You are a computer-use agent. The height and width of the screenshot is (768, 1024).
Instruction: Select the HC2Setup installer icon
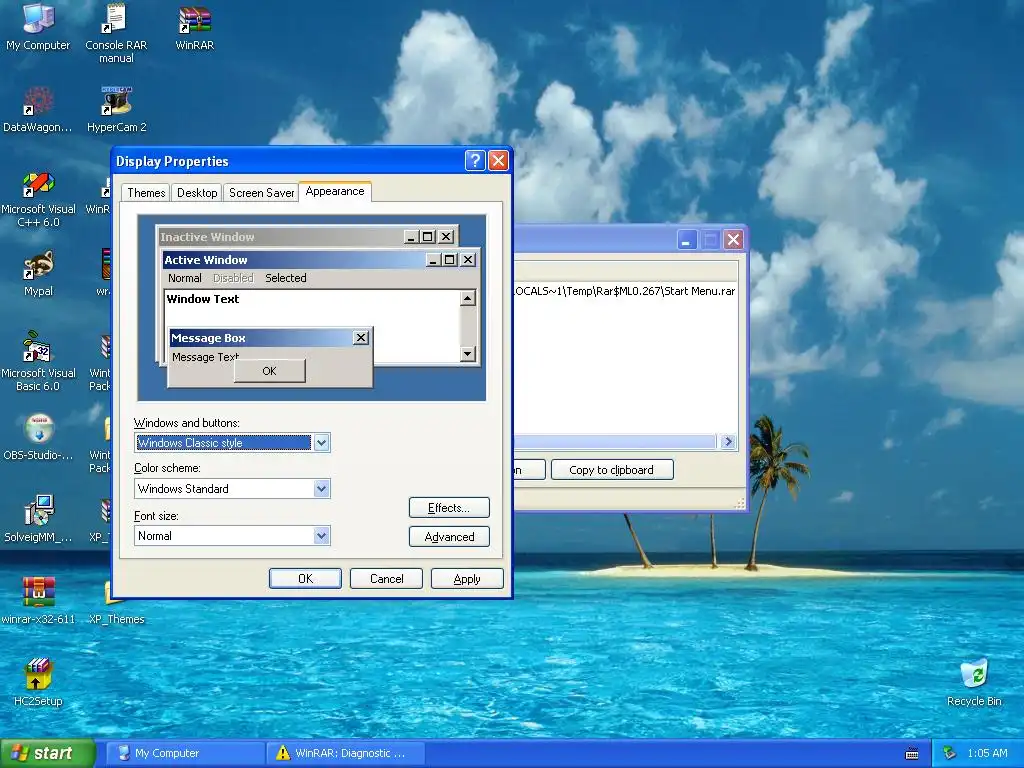(38, 683)
